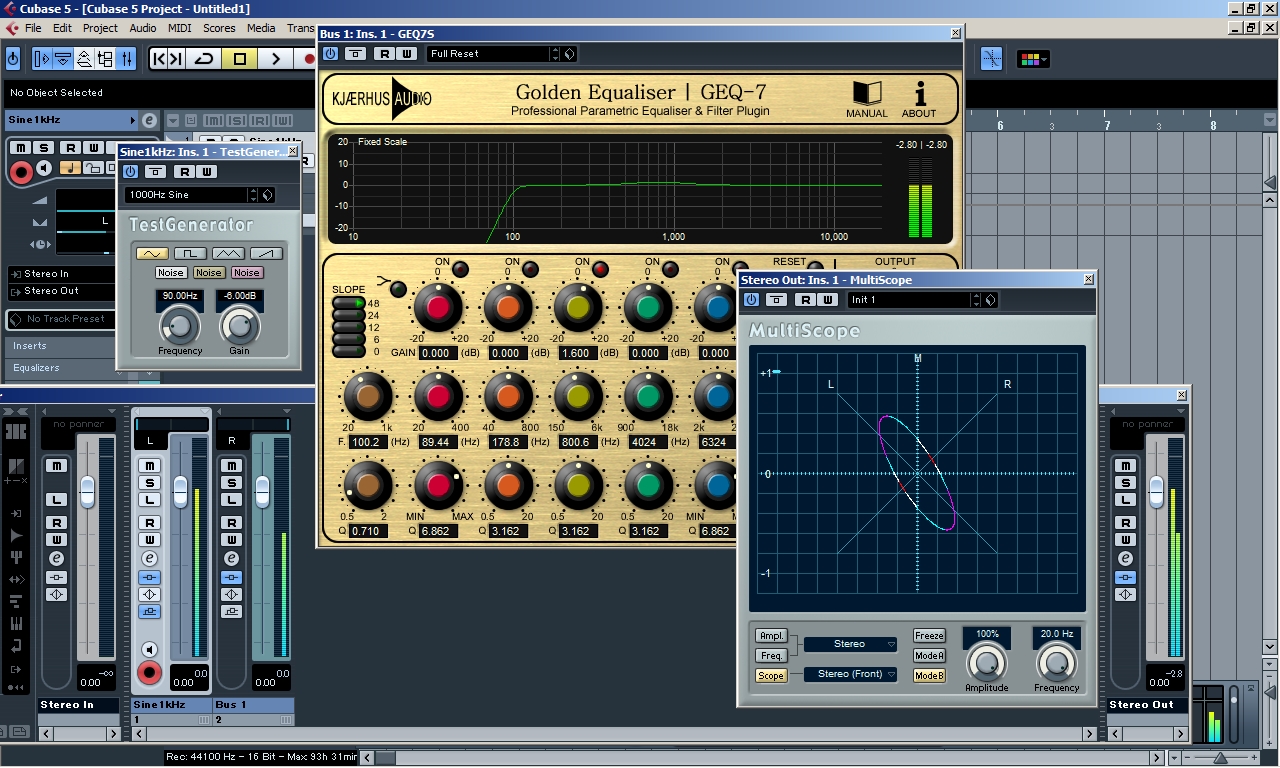
Task: Open the 'Stereo (Front)' dropdown in MultiScope
Action: pos(851,674)
